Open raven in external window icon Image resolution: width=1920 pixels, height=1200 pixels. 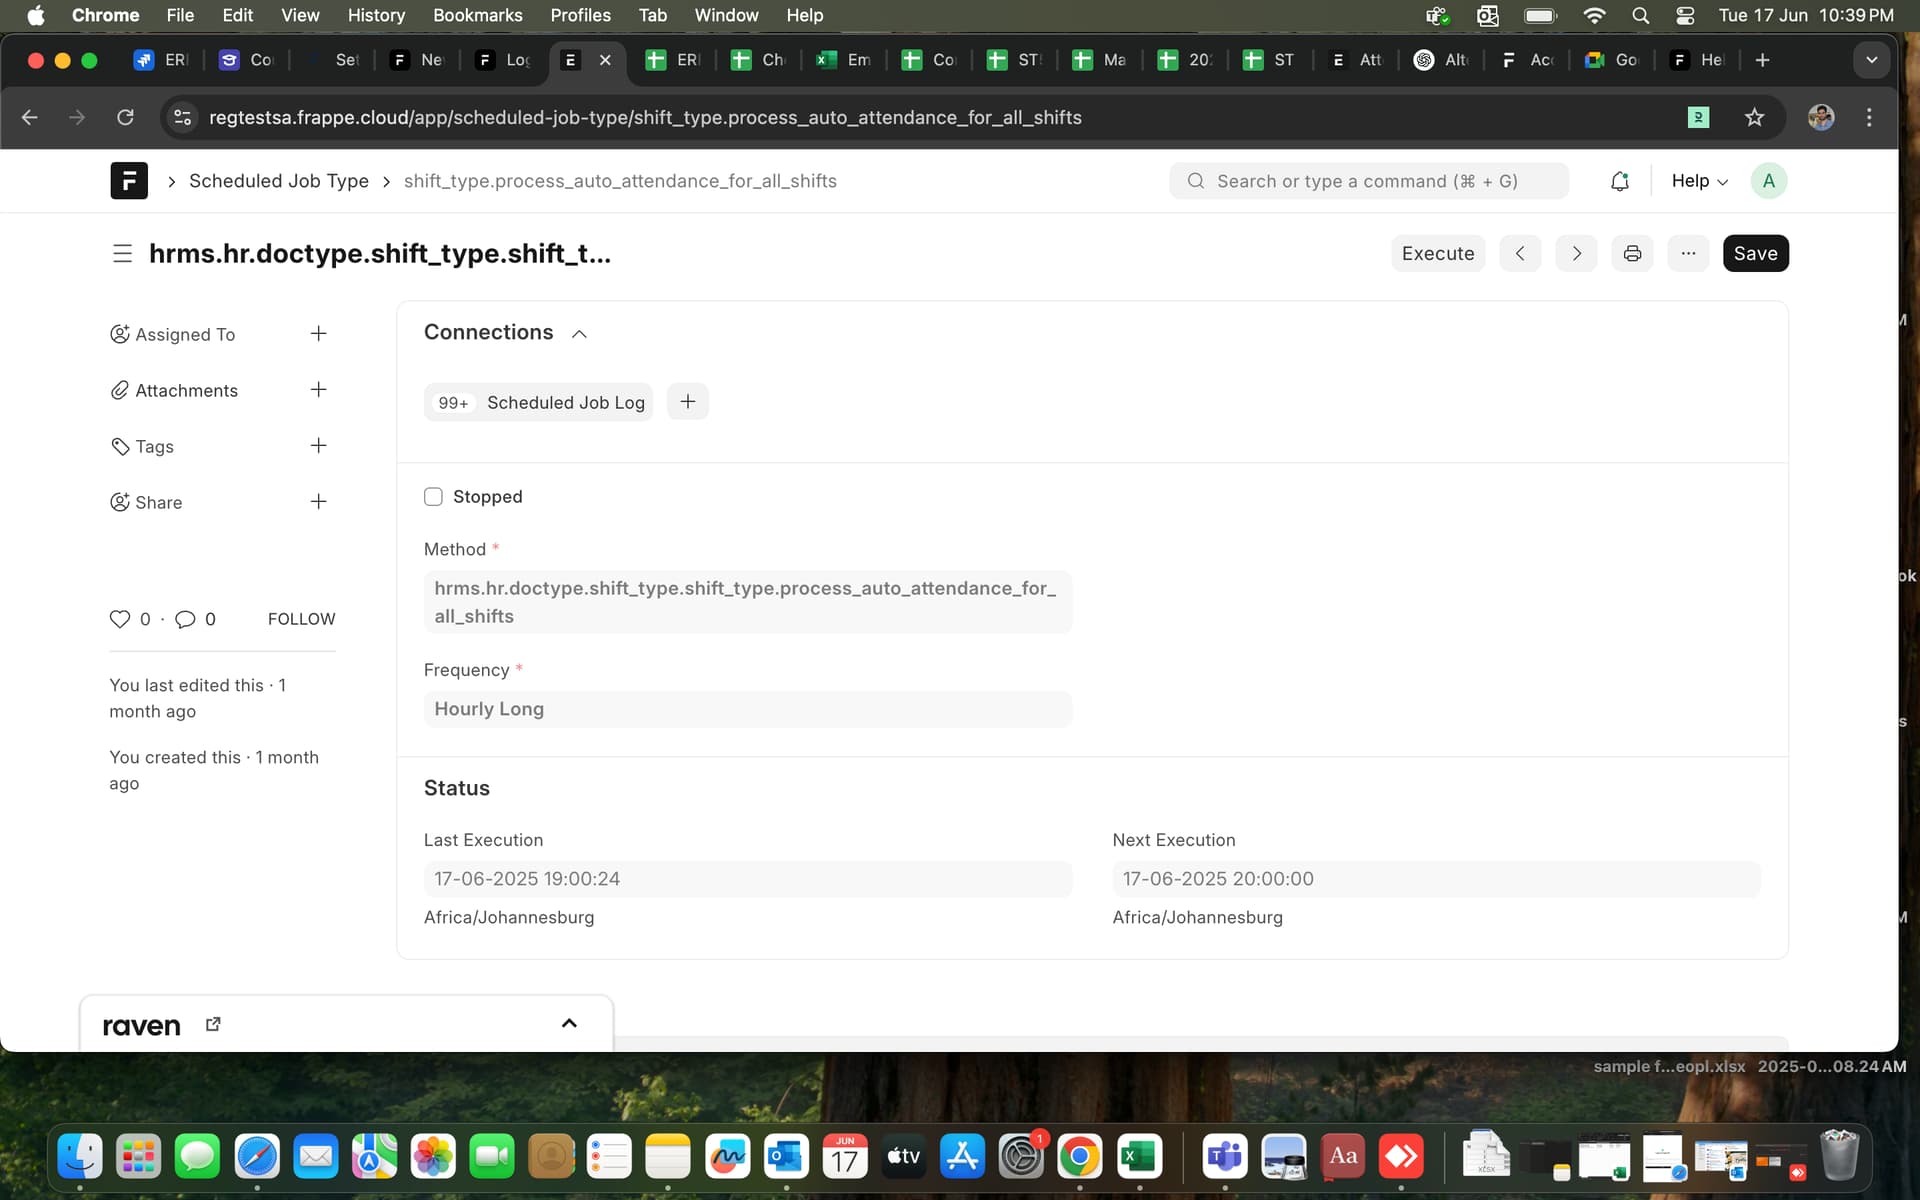[x=213, y=1024]
